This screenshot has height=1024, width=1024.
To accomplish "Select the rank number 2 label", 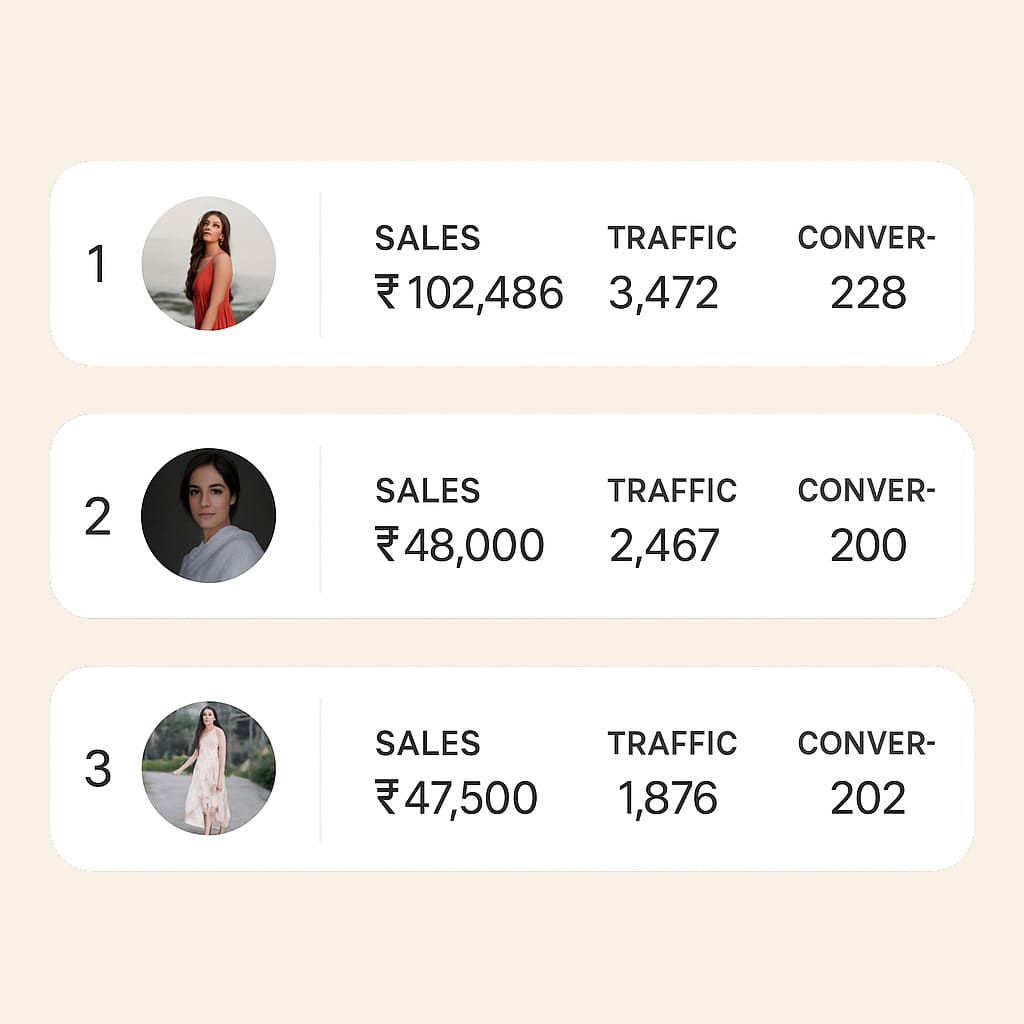I will pyautogui.click(x=100, y=517).
